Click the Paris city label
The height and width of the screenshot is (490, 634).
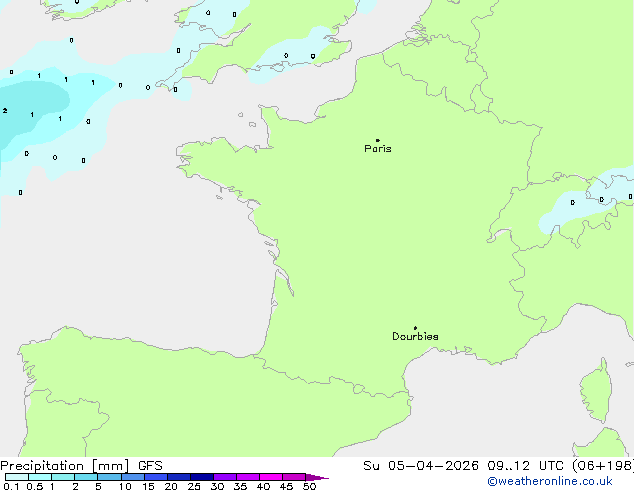click(x=378, y=149)
